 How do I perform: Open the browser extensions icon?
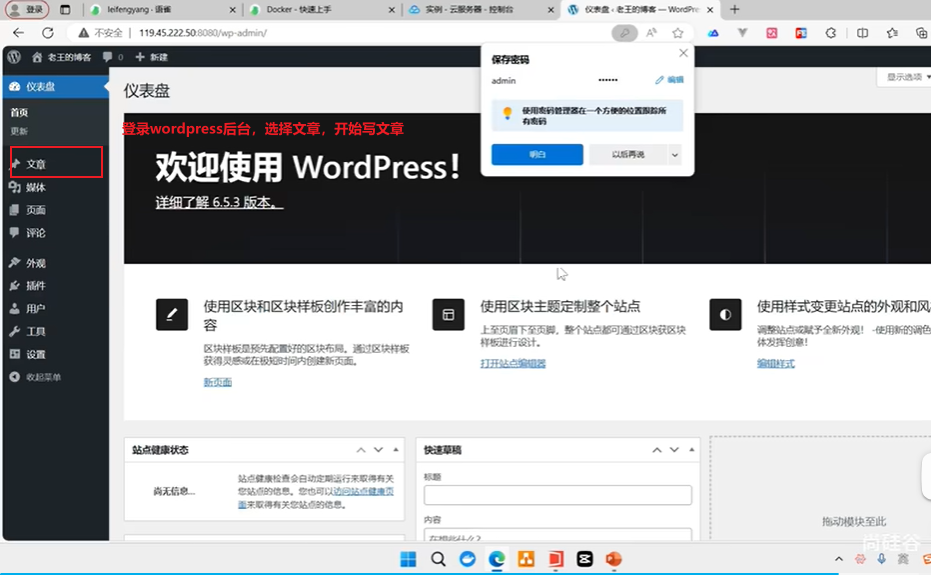pos(831,33)
